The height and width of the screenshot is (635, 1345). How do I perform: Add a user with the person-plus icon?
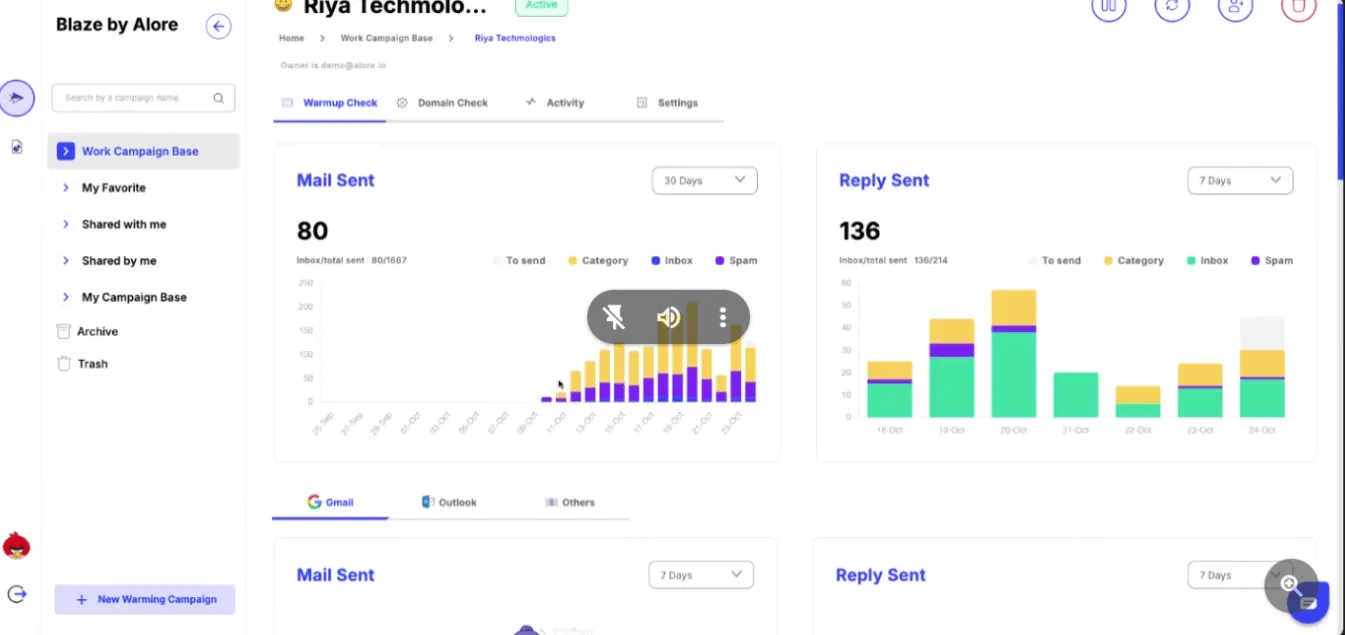click(1235, 6)
